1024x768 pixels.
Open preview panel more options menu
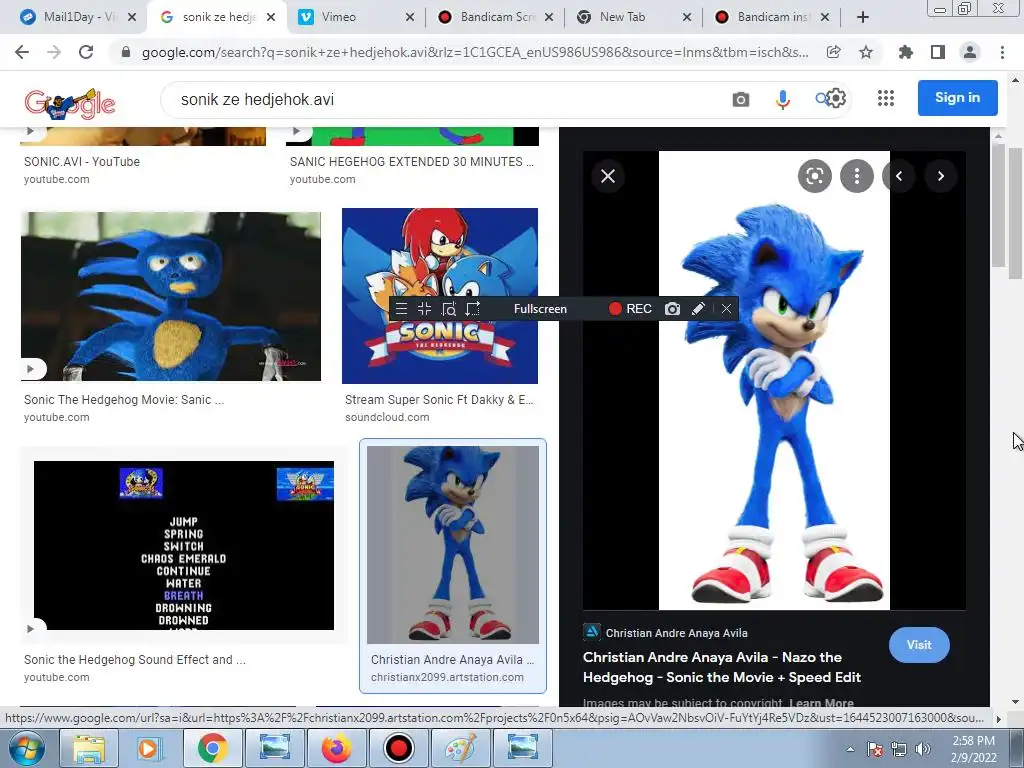(x=857, y=176)
